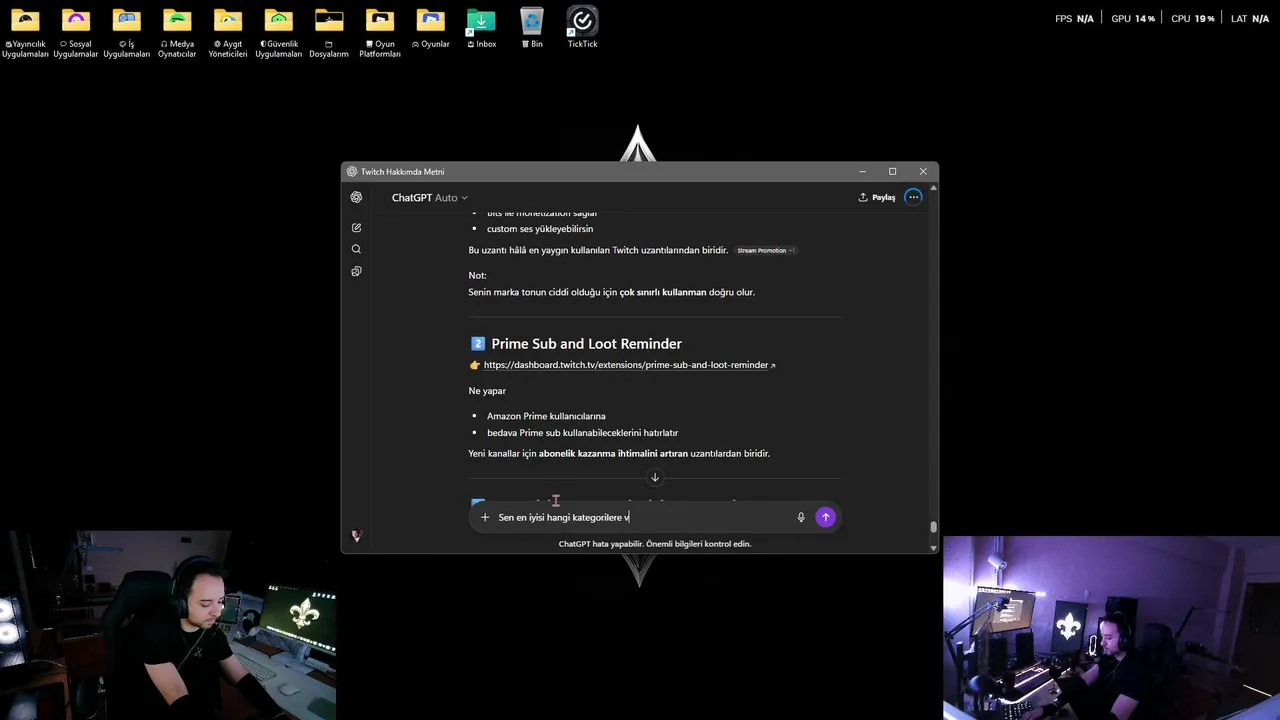The image size is (1280, 720).
Task: Start voice dictation with the microphone
Action: (800, 517)
